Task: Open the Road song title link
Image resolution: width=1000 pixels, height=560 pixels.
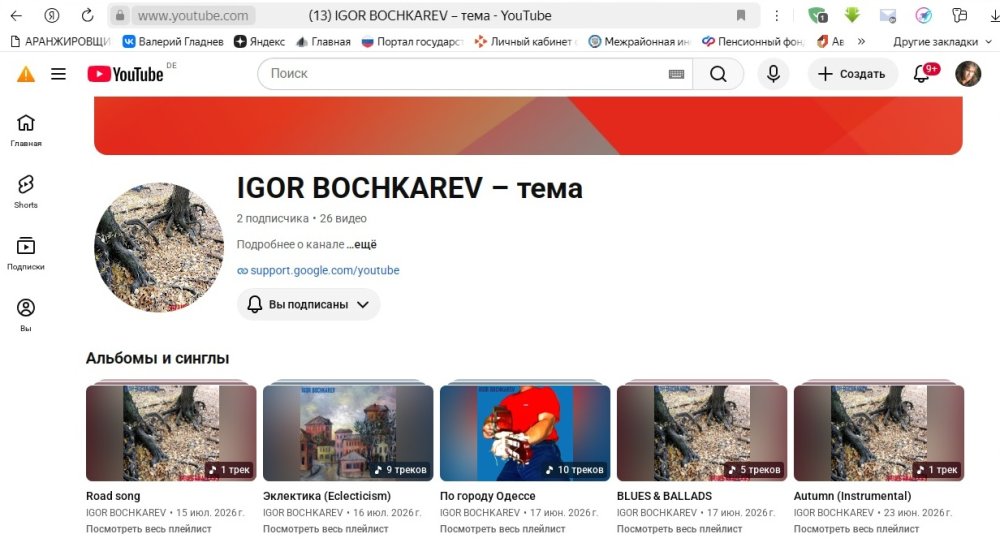Action: [113, 496]
